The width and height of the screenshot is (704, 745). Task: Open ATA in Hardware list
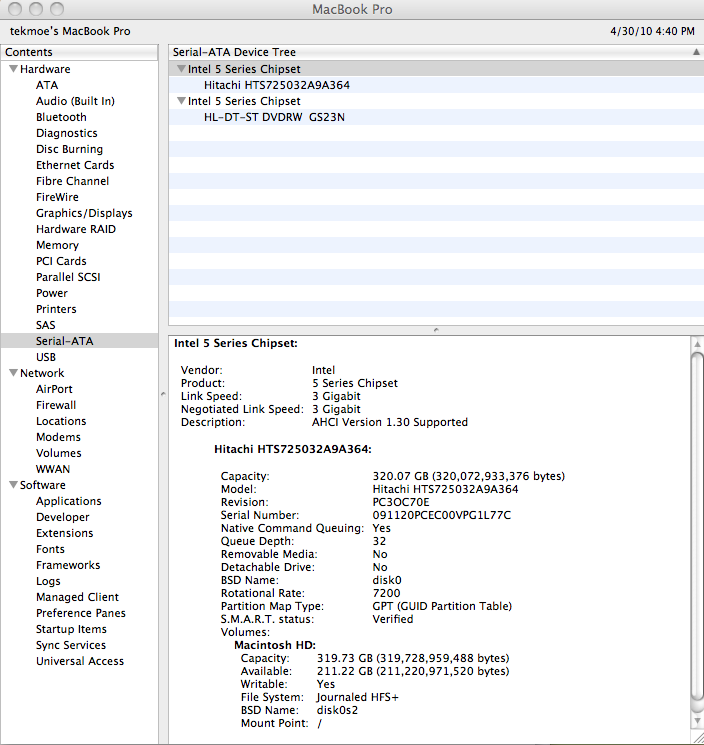point(47,85)
